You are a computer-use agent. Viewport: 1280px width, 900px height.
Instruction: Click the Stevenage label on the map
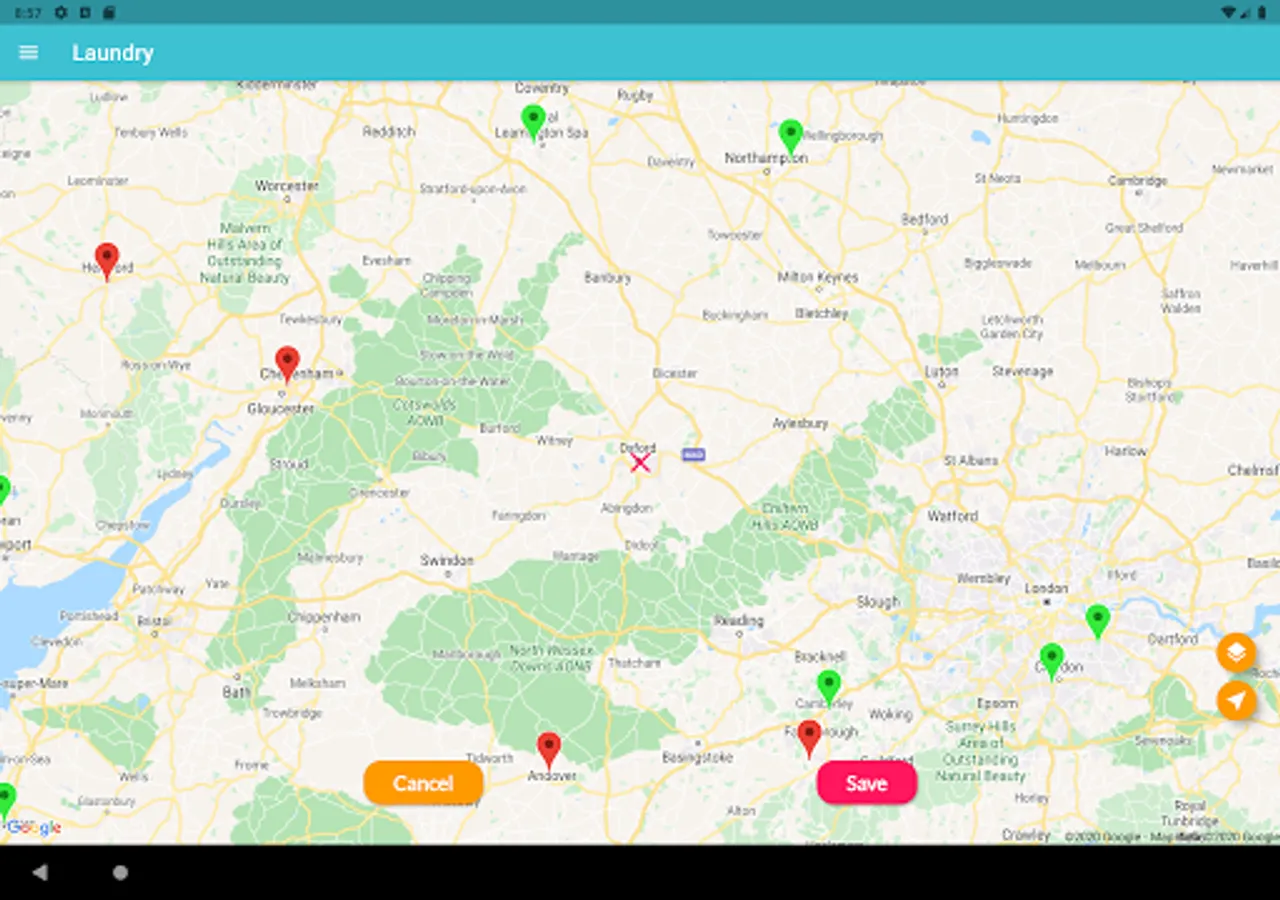pyautogui.click(x=1022, y=371)
